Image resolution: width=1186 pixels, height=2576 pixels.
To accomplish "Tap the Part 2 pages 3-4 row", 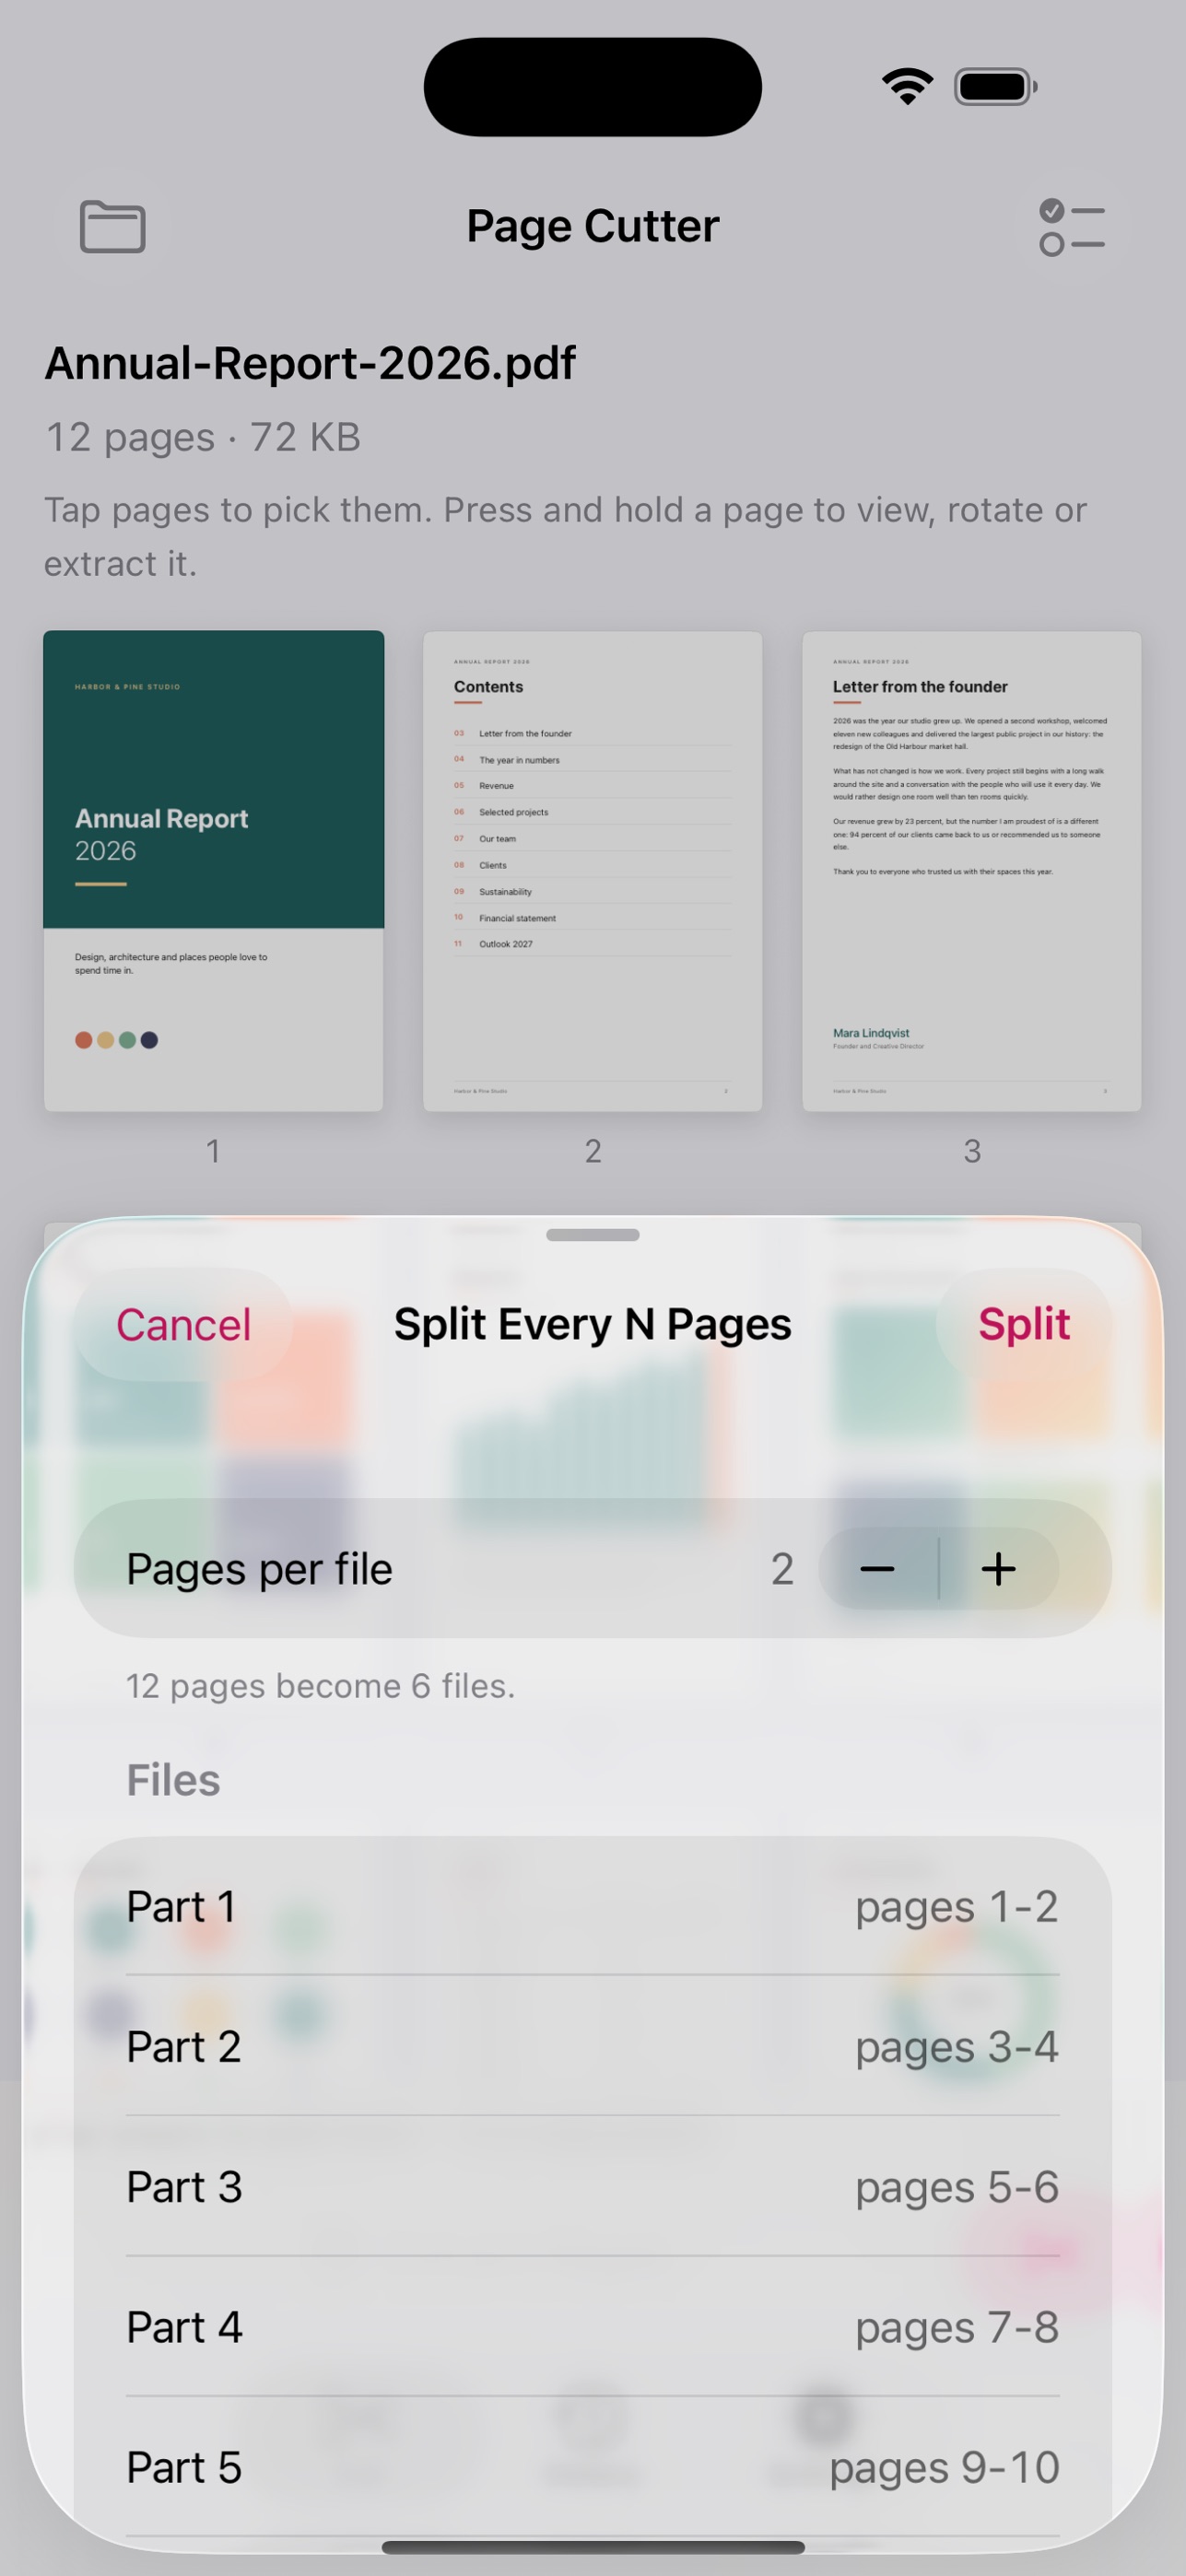I will tap(593, 2046).
